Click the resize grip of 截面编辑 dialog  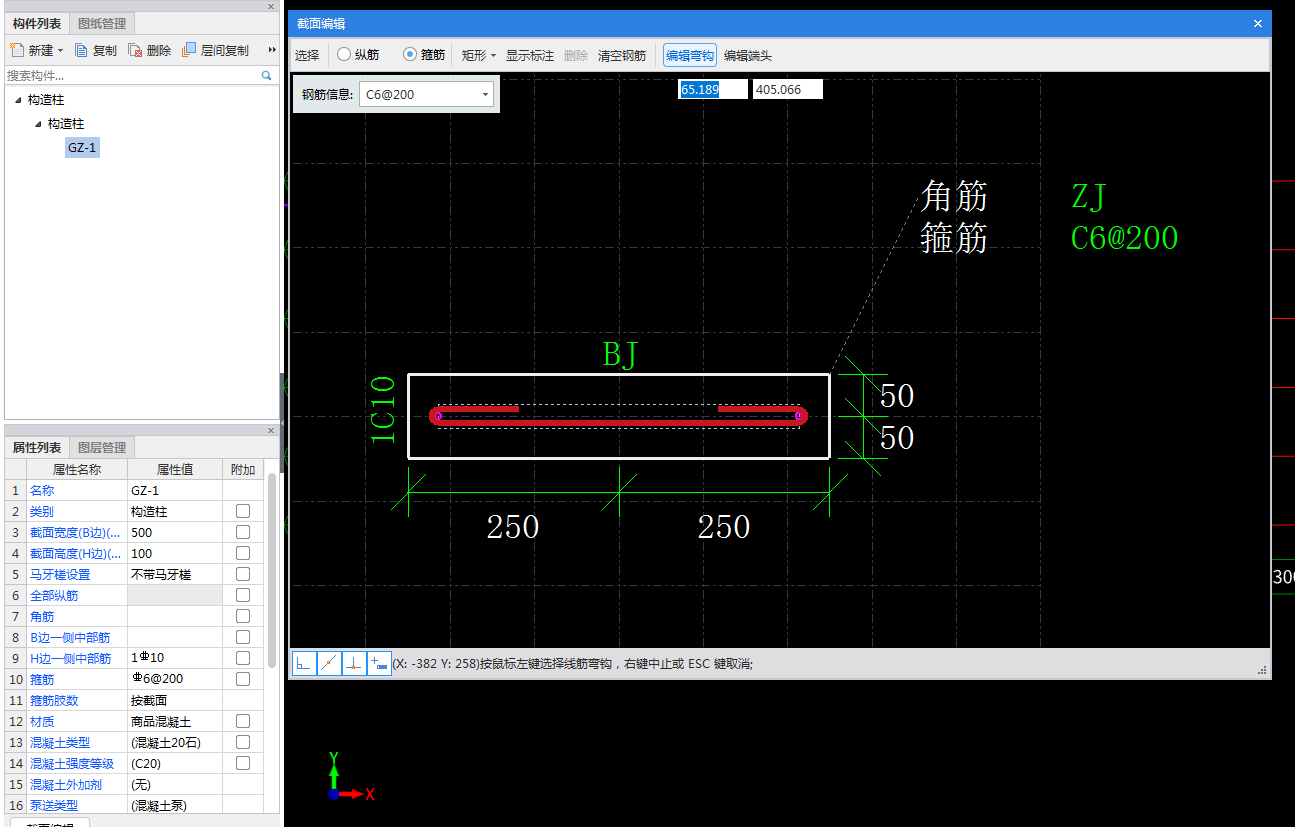(x=1262, y=670)
